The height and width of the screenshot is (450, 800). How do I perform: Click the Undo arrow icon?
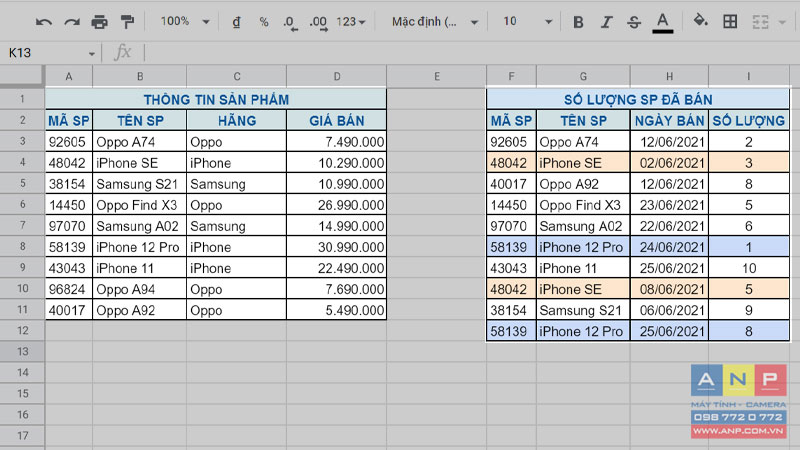tap(44, 22)
